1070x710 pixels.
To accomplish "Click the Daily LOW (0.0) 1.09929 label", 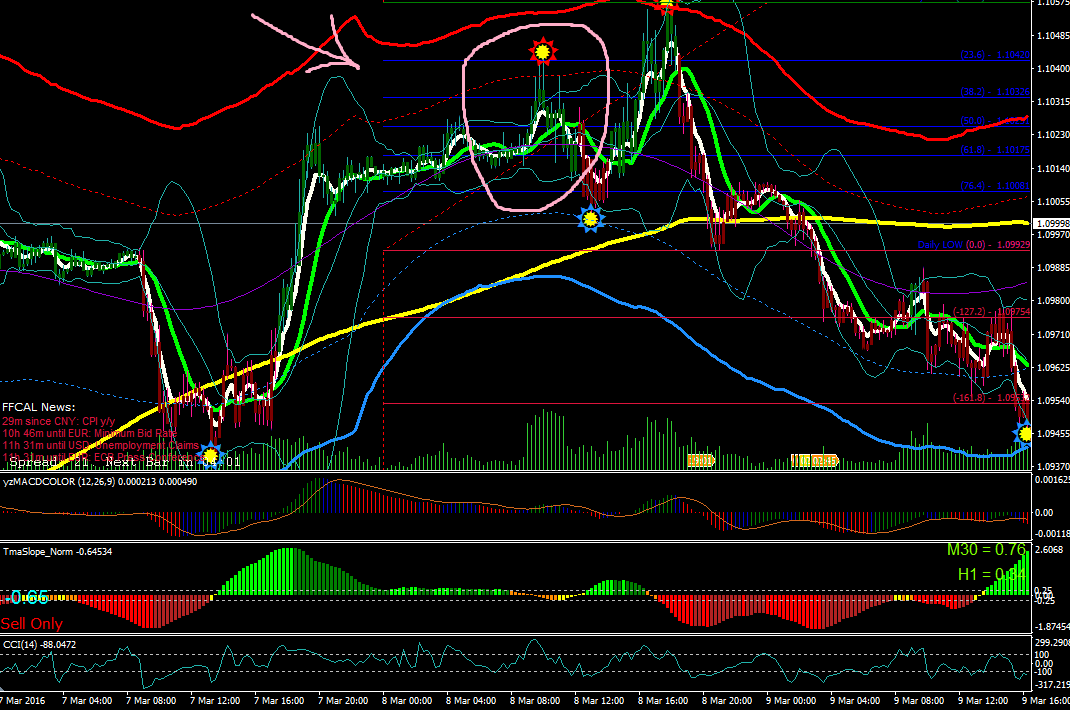I will pos(973,244).
